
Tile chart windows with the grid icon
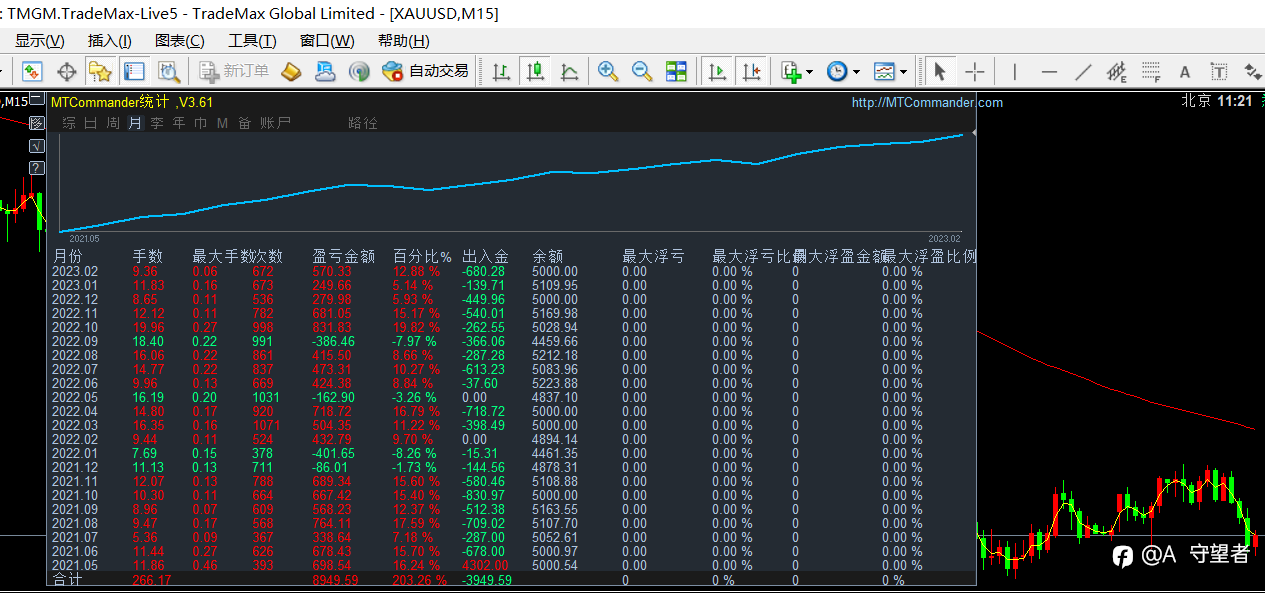676,71
